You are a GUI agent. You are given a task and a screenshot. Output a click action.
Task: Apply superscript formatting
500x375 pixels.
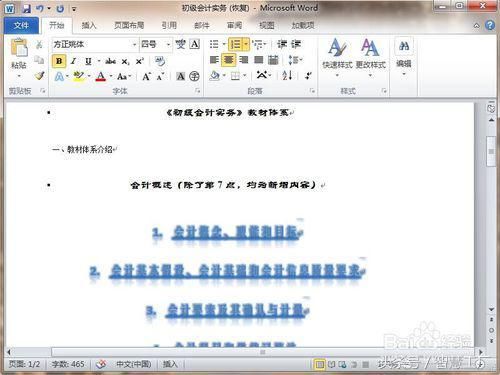[x=139, y=61]
